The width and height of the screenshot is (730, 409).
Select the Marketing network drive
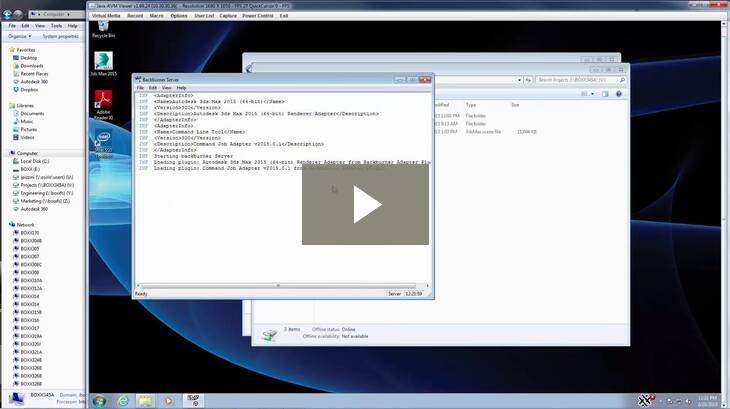click(x=45, y=201)
